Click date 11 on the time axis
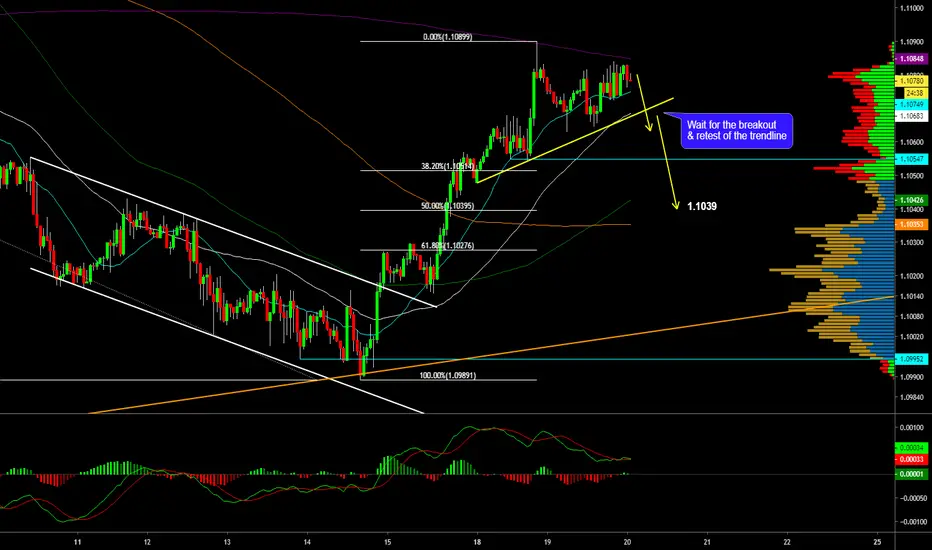The width and height of the screenshot is (932, 550). tap(77, 542)
